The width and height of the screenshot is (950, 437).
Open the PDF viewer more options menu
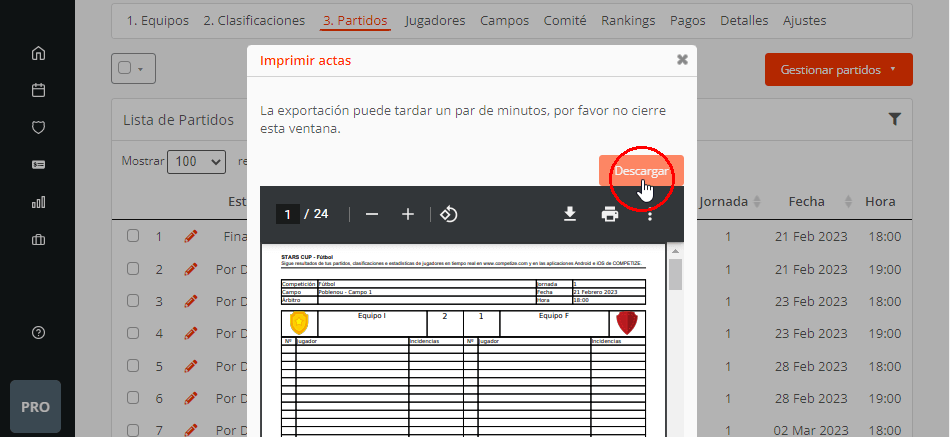click(x=649, y=215)
